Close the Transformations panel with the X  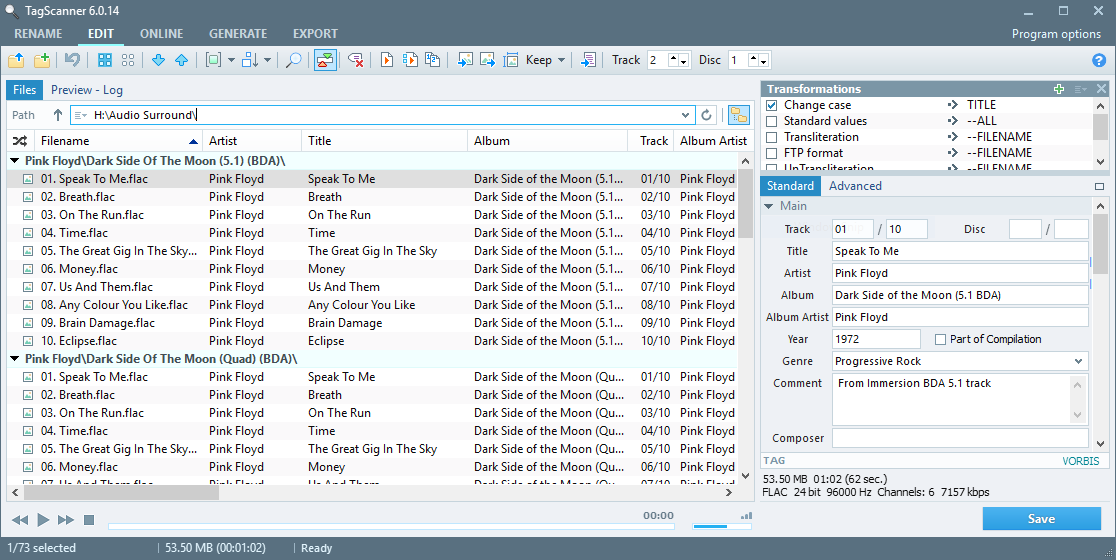pyautogui.click(x=1101, y=89)
